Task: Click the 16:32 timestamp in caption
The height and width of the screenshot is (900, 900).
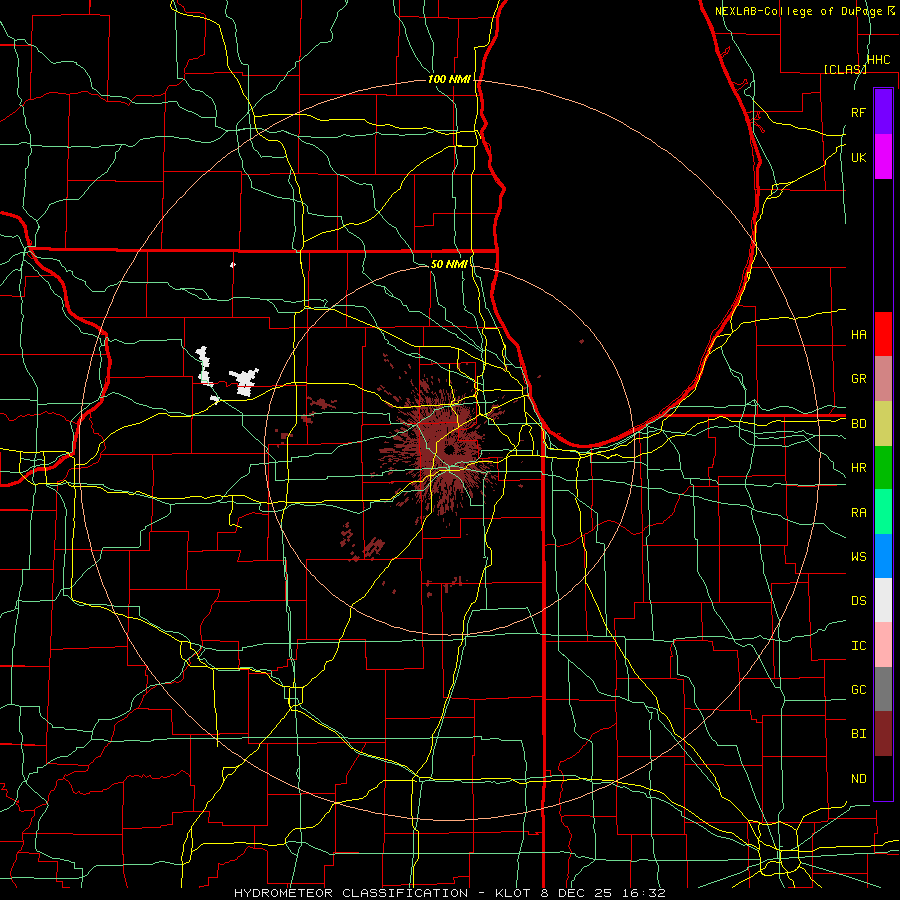Action: point(646,893)
